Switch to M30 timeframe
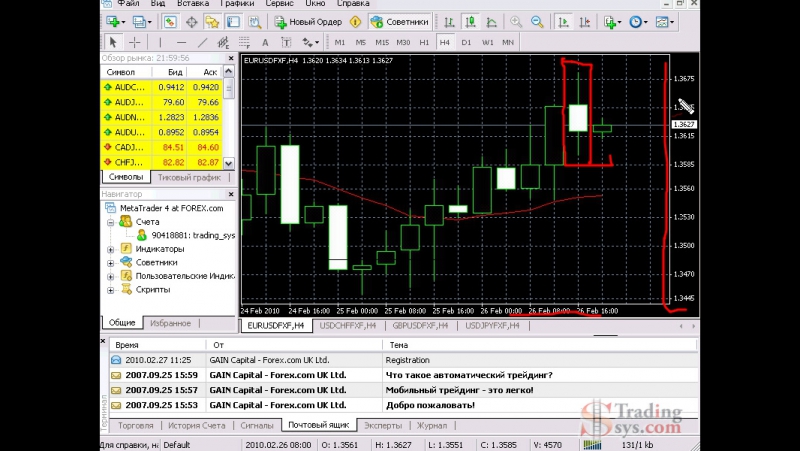Image resolution: width=800 pixels, height=451 pixels. pos(403,42)
